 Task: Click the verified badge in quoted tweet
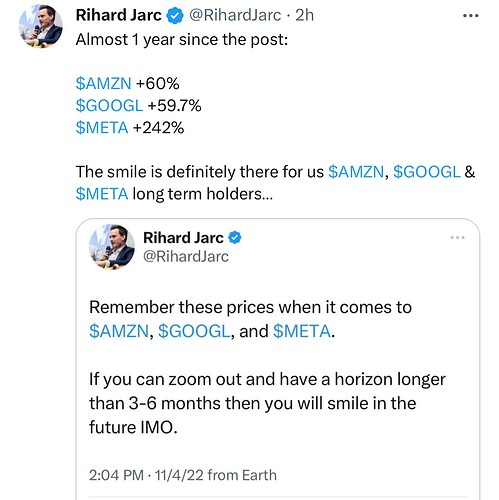[x=235, y=238]
